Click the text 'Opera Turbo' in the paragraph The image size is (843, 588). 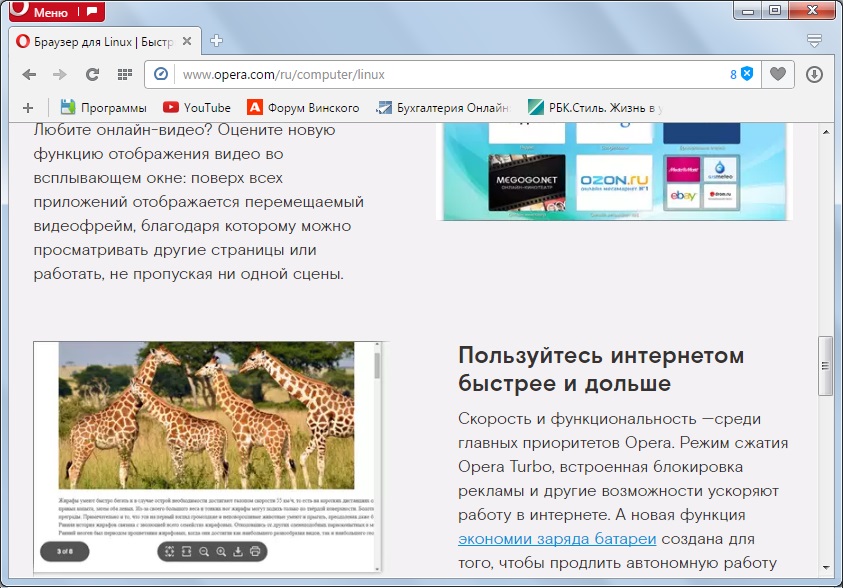[505, 467]
